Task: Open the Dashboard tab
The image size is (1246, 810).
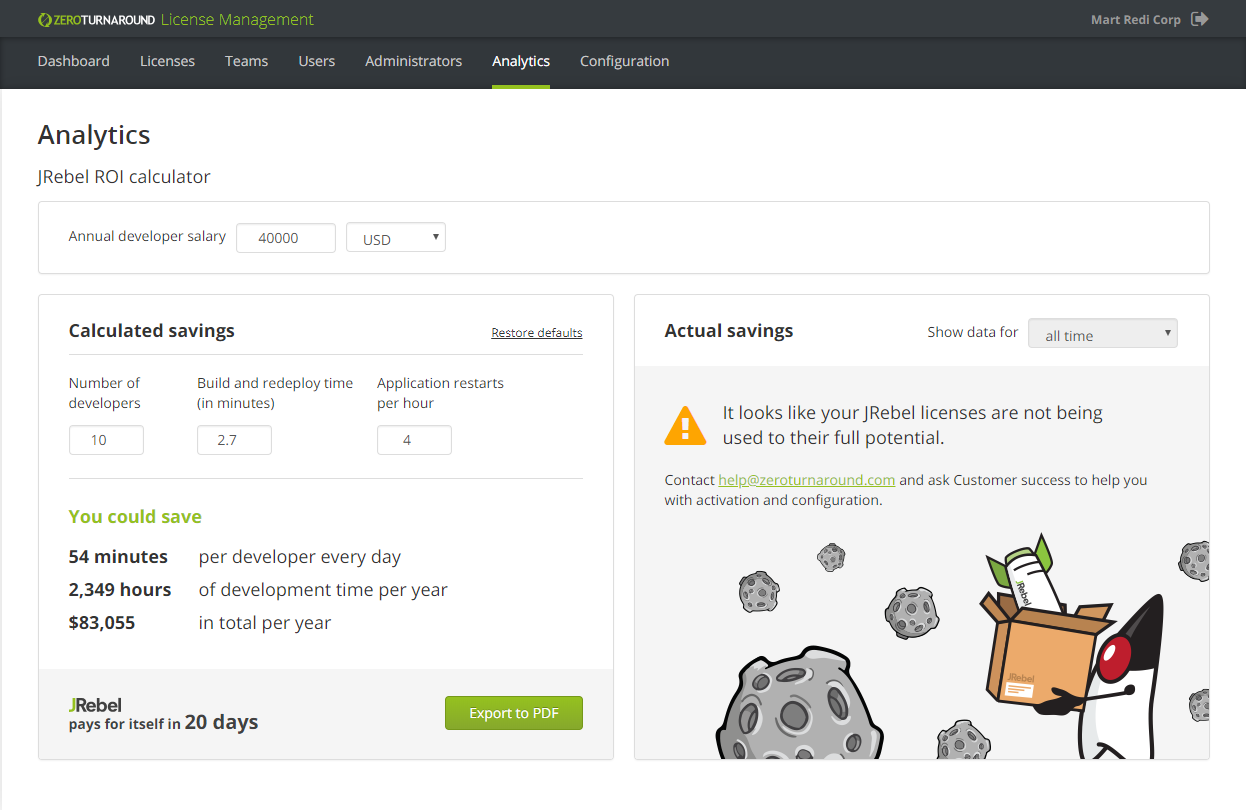Action: (74, 61)
